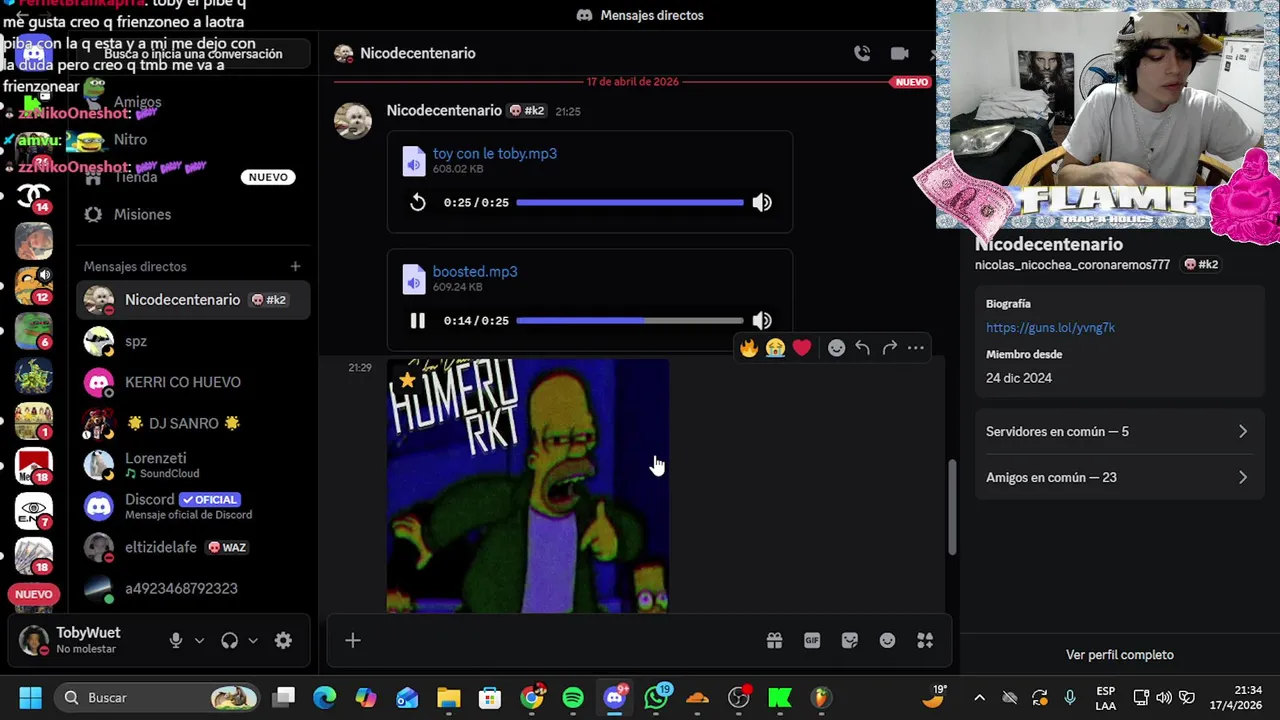Open Windows Start menu
Image resolution: width=1280 pixels, height=720 pixels.
pyautogui.click(x=30, y=698)
